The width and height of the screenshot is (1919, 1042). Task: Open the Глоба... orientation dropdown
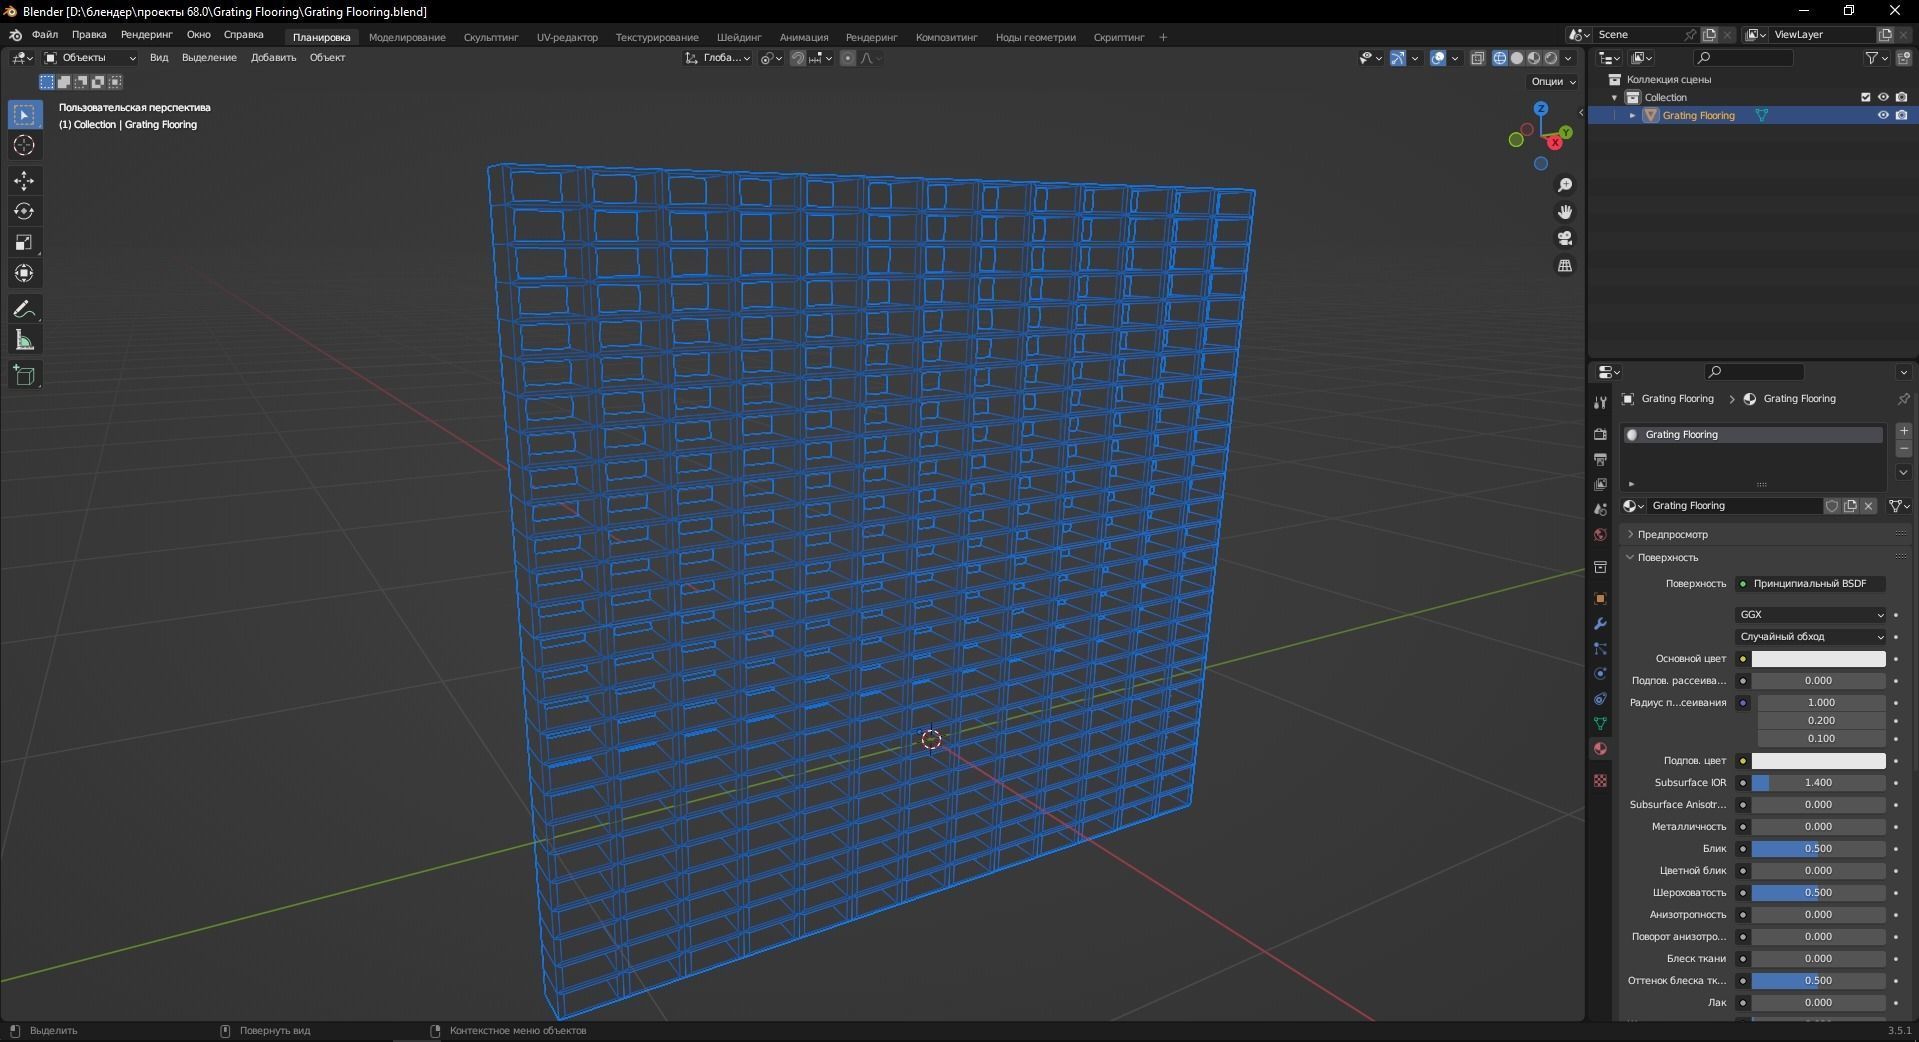pos(718,58)
